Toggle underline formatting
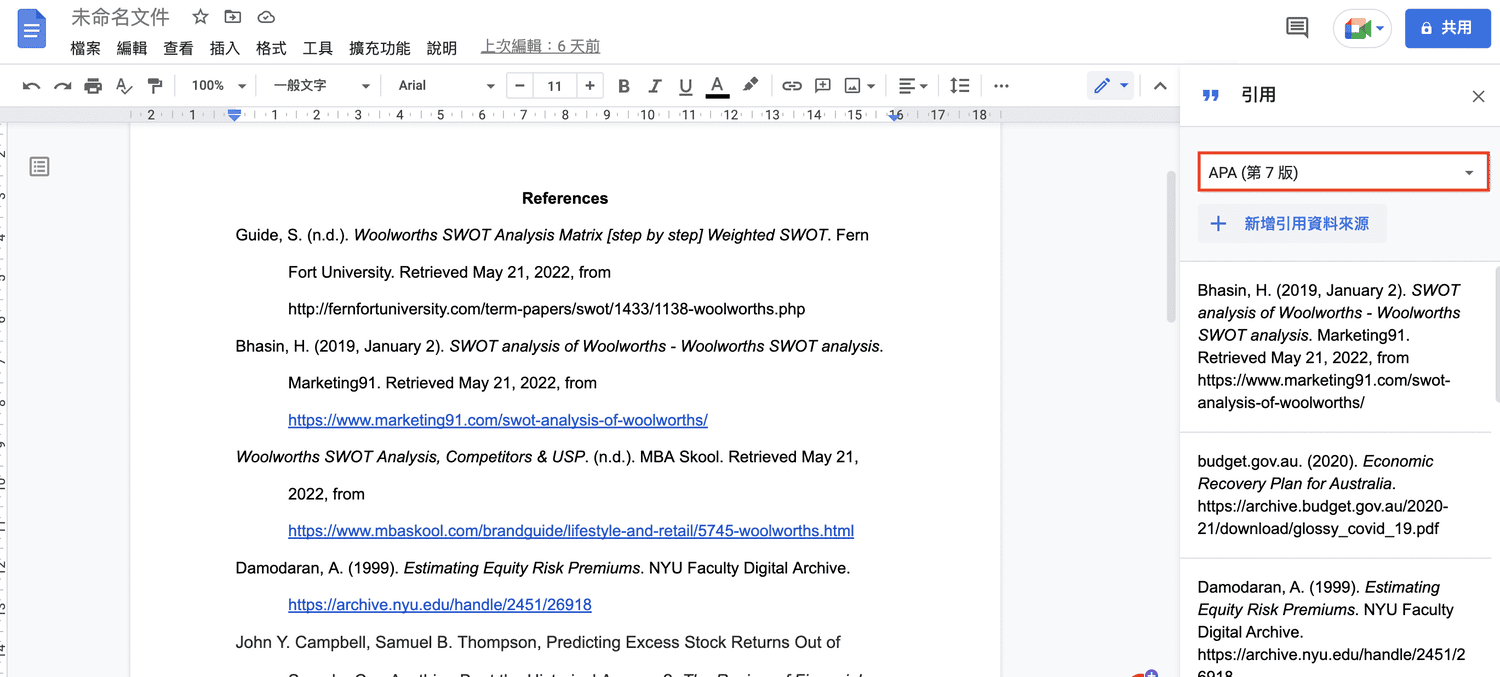Viewport: 1500px width, 677px height. click(x=686, y=86)
